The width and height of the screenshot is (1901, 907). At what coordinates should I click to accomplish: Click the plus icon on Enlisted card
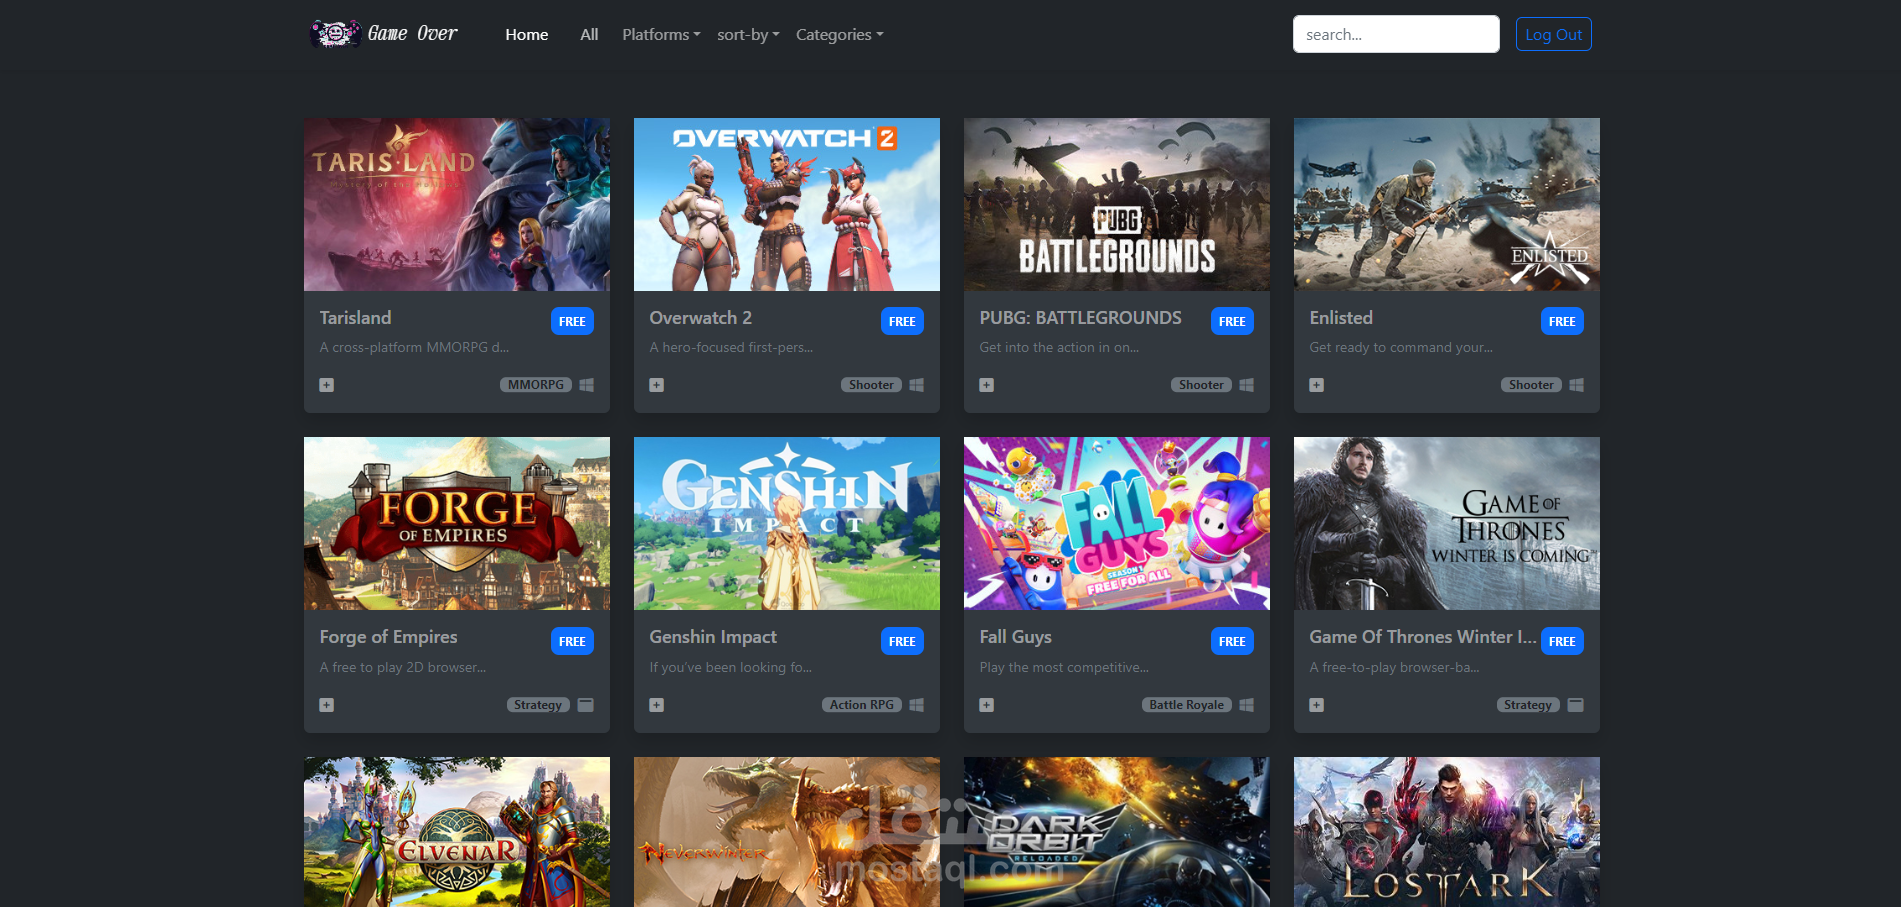[1317, 385]
